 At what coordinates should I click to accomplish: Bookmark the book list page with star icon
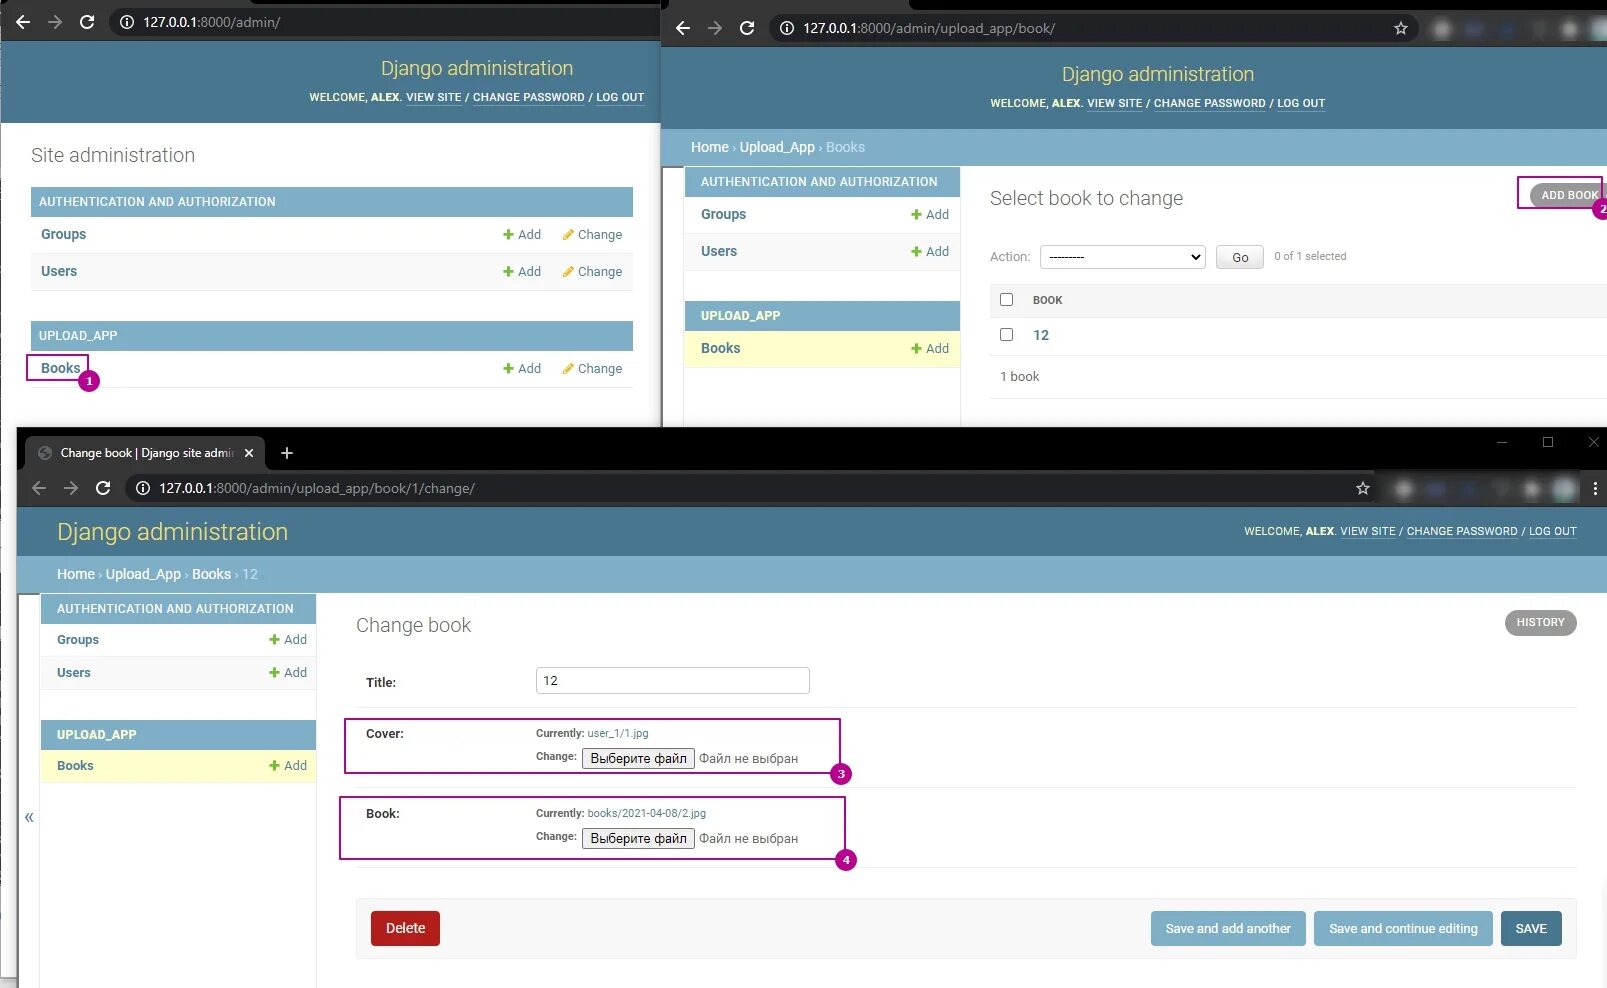coord(1401,28)
